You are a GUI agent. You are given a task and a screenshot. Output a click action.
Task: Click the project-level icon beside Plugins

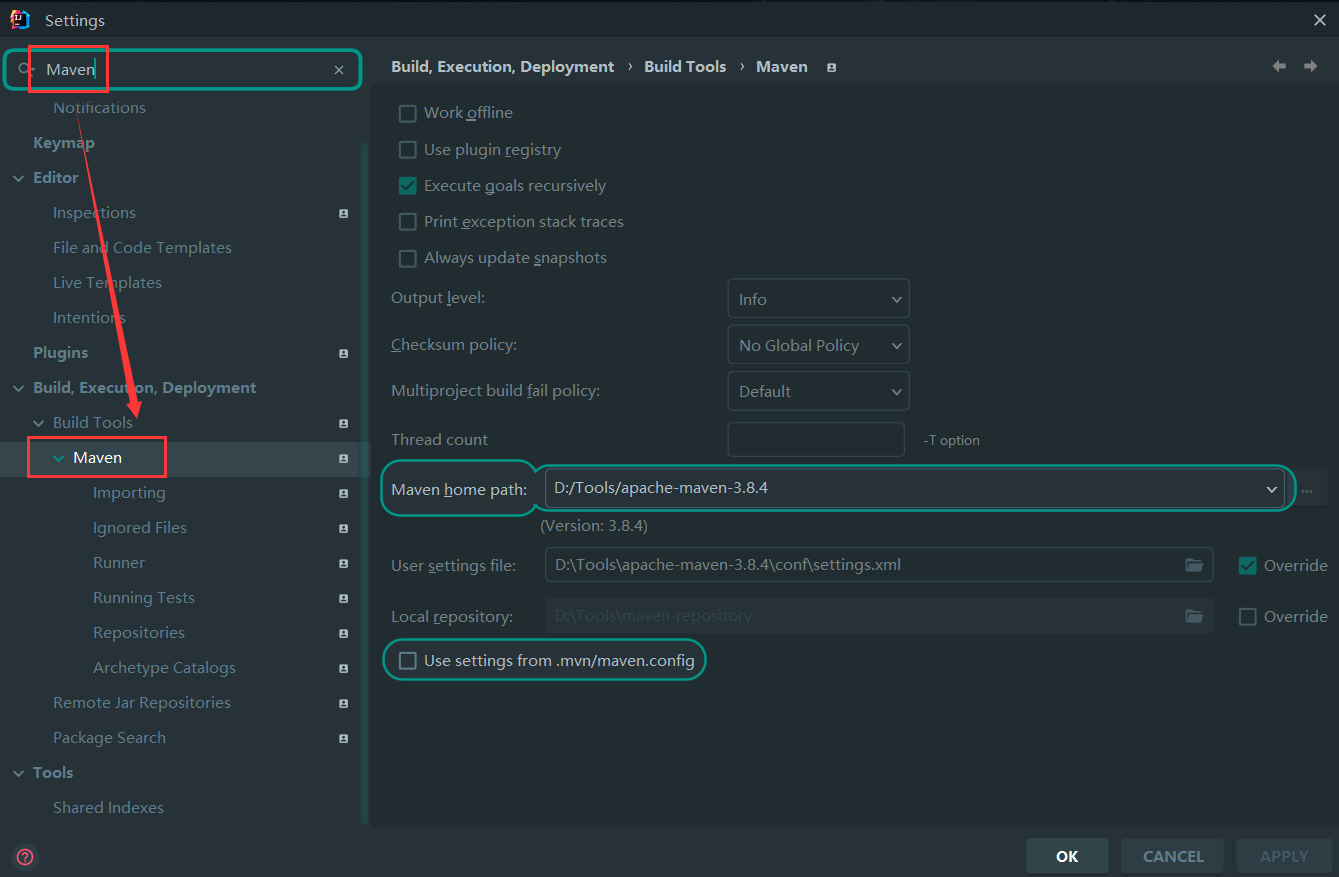(343, 353)
